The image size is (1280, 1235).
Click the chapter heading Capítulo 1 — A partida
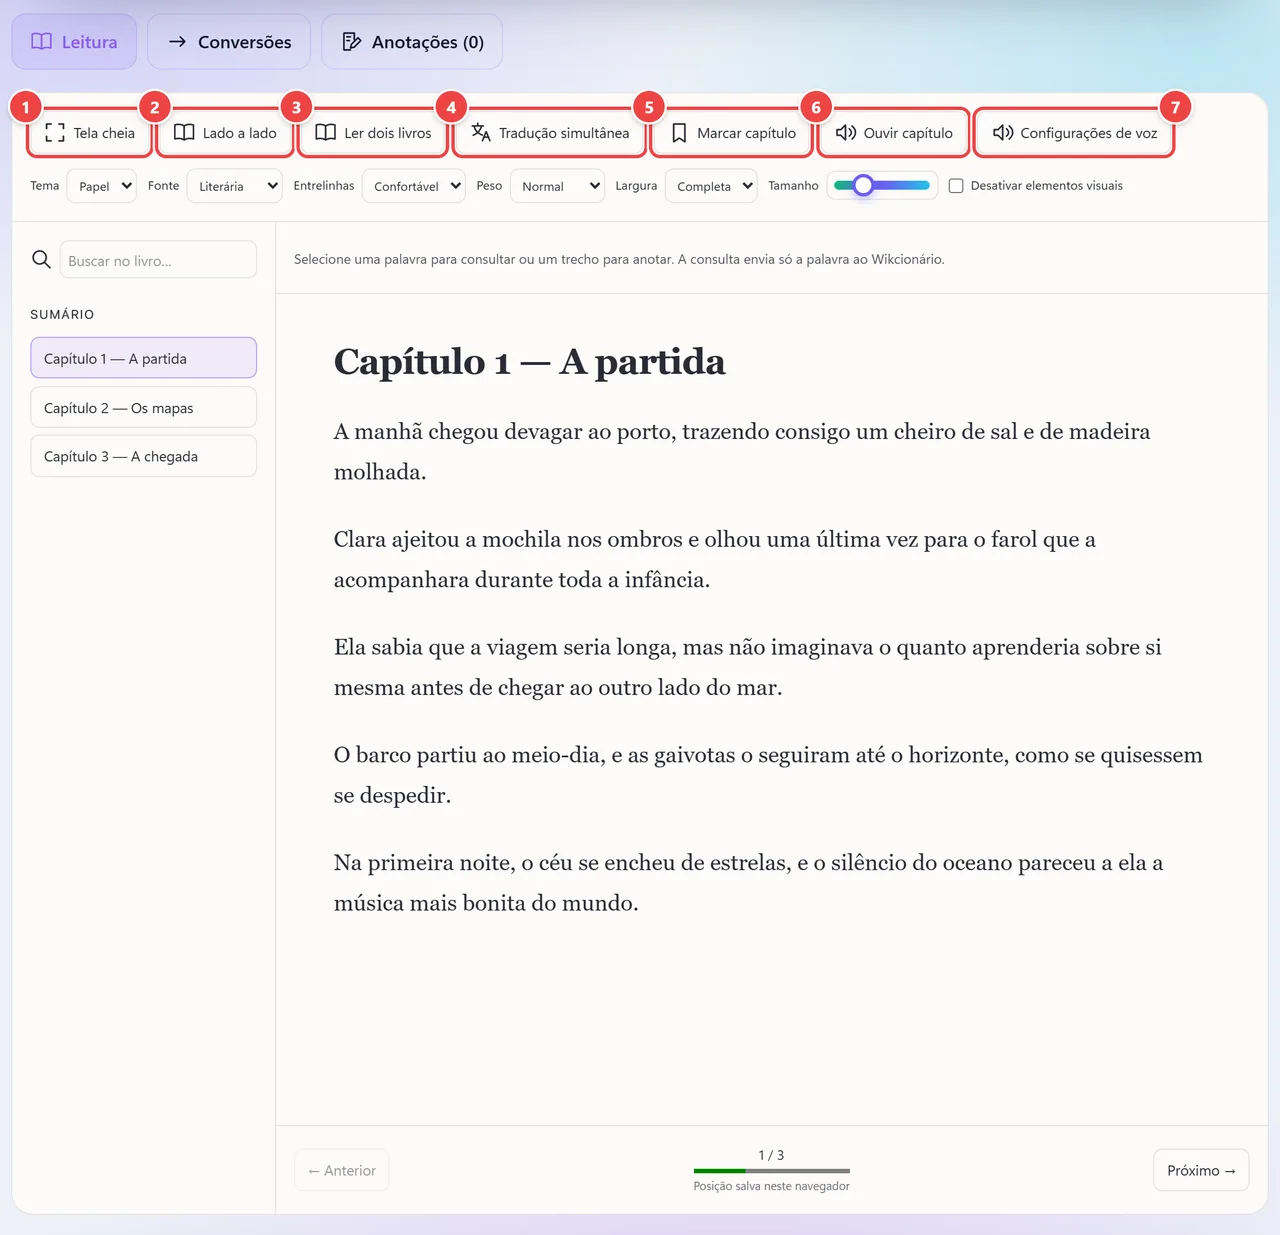click(x=529, y=361)
